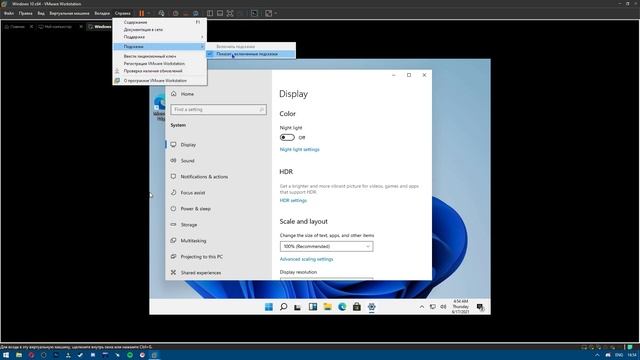
Task: Expand guest system tray hidden icons chevron
Action: (422, 307)
